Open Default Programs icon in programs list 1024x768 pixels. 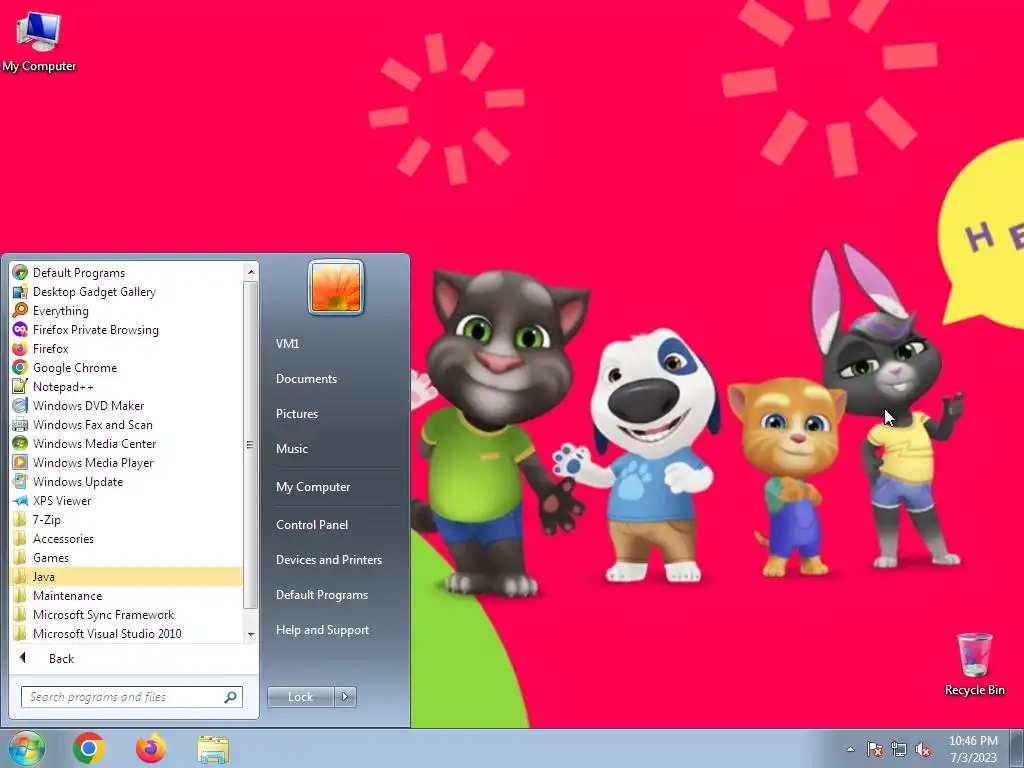tap(20, 272)
